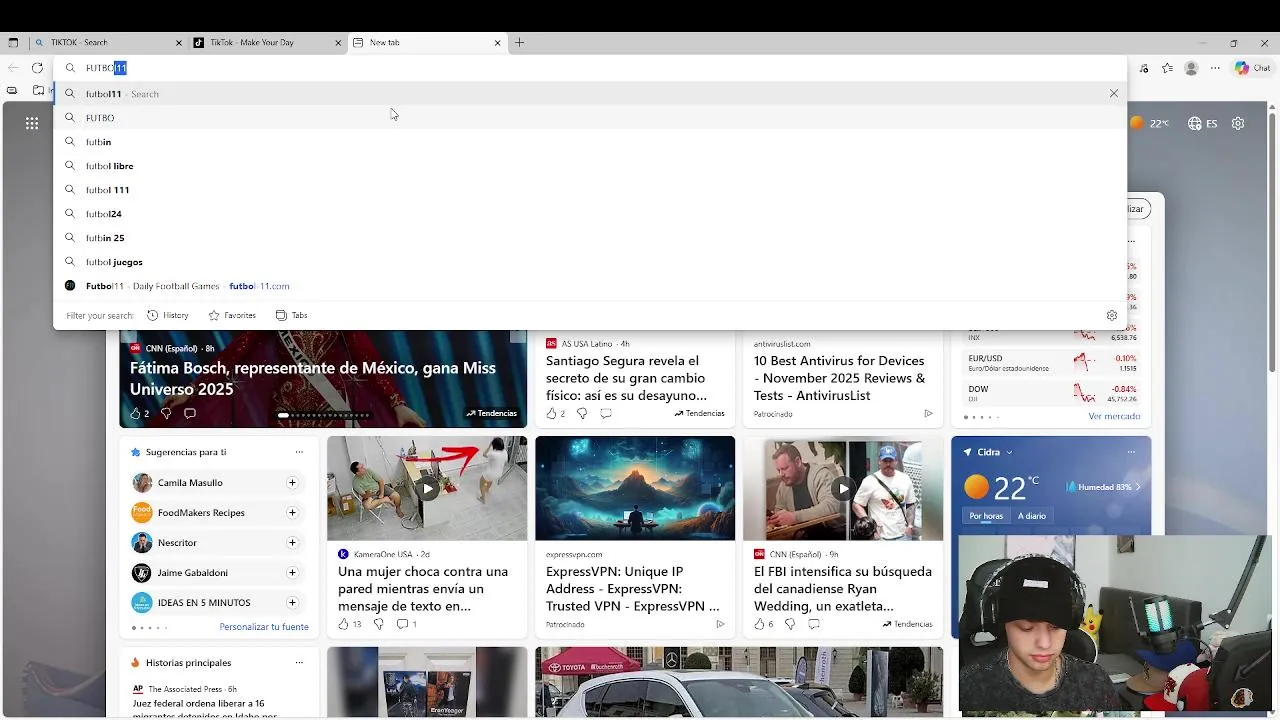Image resolution: width=1280 pixels, height=720 pixels.
Task: Close the TikTok - Make Your Day tab
Action: (x=338, y=43)
